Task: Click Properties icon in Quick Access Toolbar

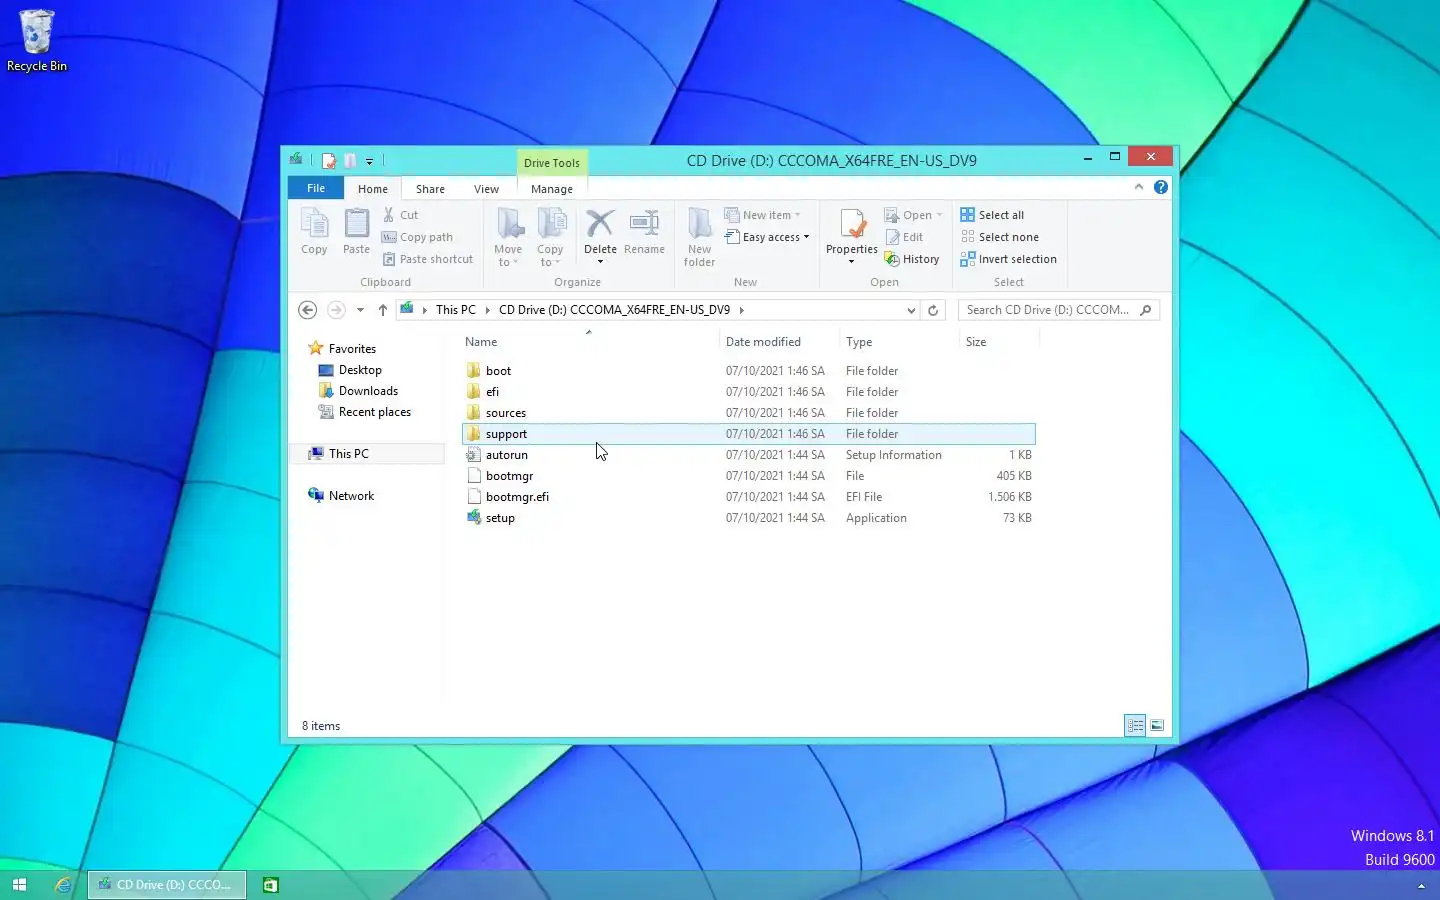Action: point(328,160)
